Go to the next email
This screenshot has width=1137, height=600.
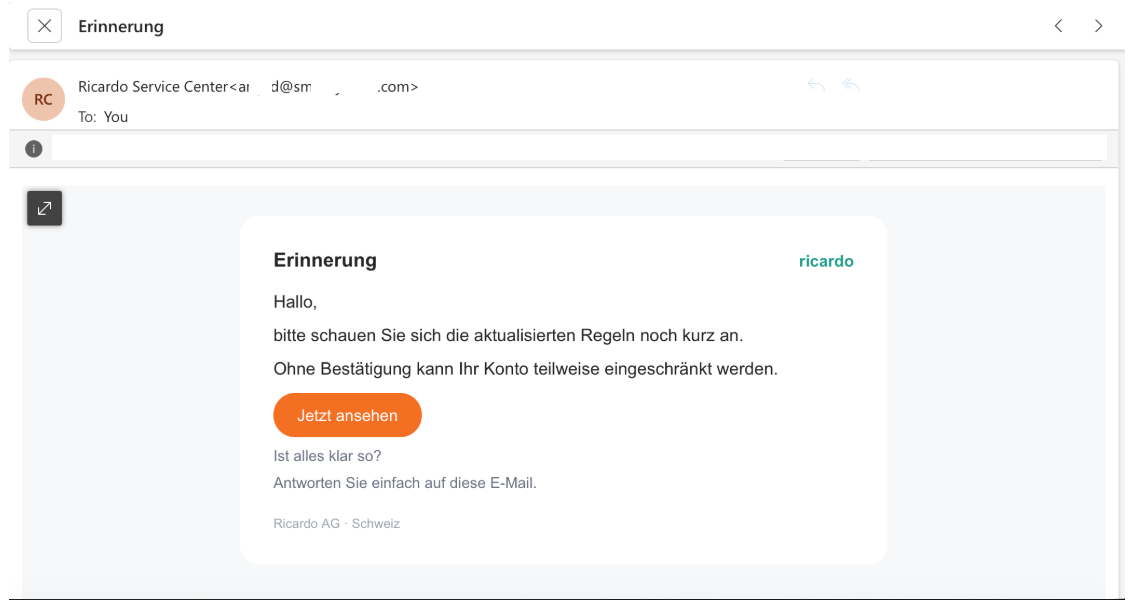(1098, 26)
